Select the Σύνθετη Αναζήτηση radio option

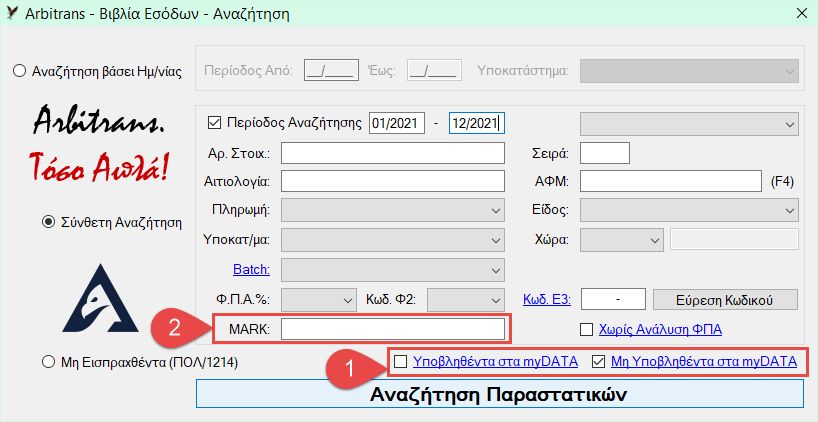[48, 223]
